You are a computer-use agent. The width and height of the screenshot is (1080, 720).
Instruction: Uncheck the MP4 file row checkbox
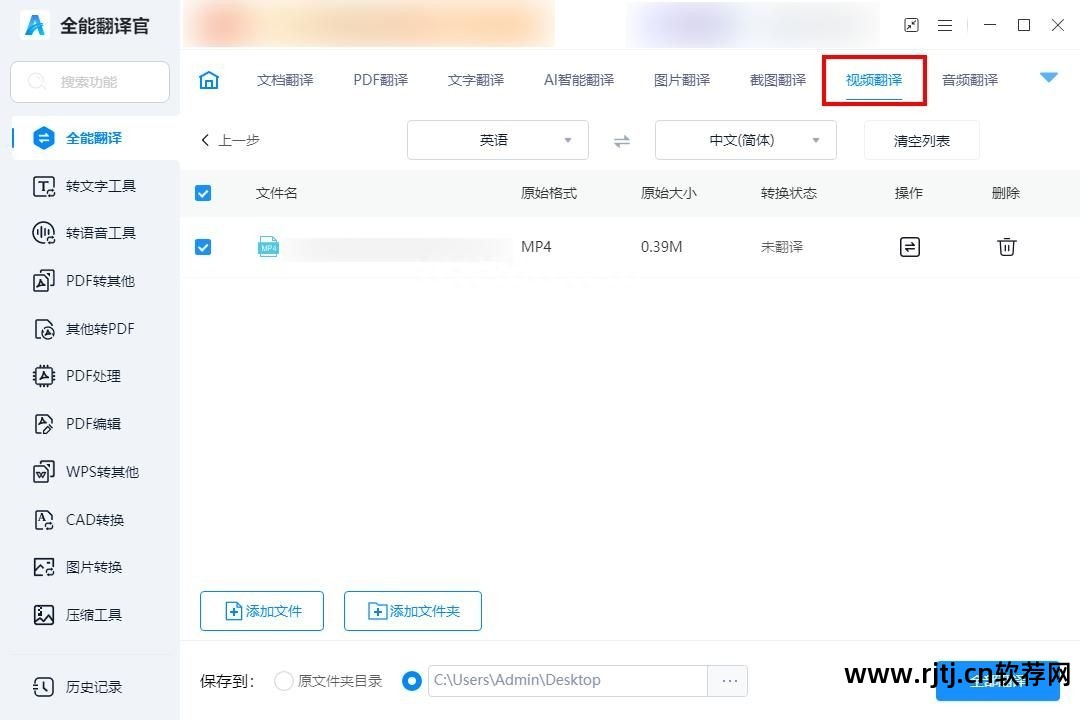coord(203,246)
